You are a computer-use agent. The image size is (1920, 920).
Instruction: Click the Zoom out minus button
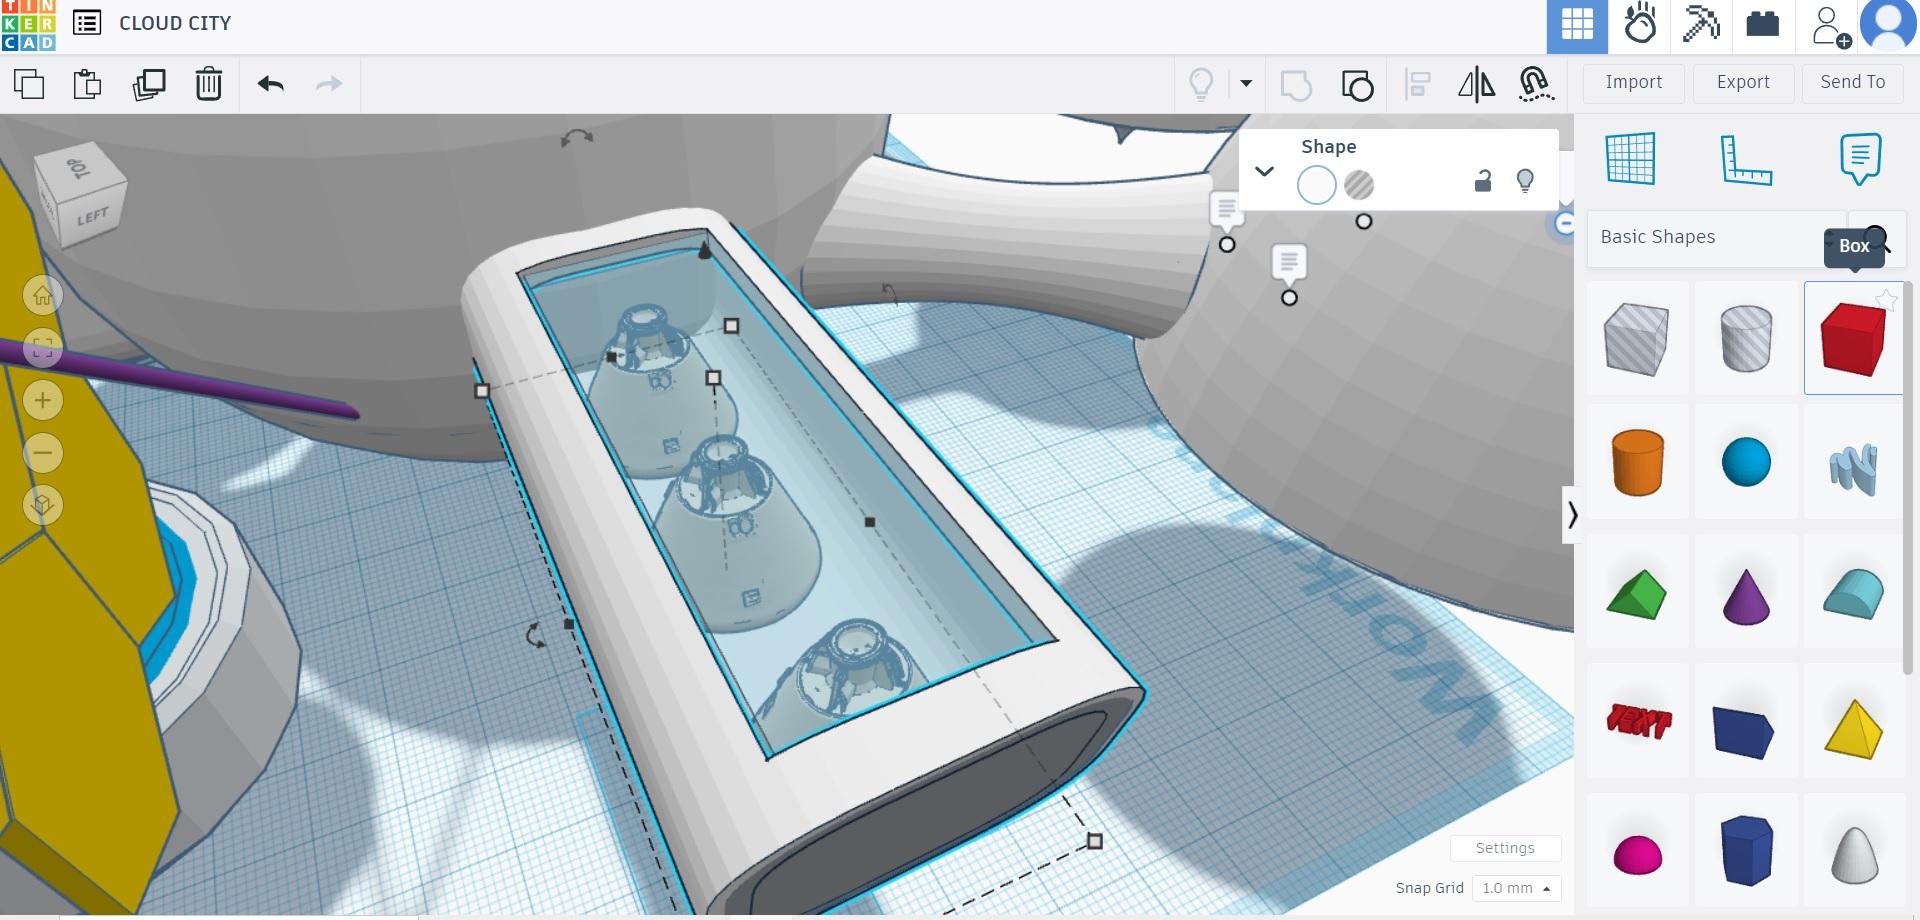42,453
